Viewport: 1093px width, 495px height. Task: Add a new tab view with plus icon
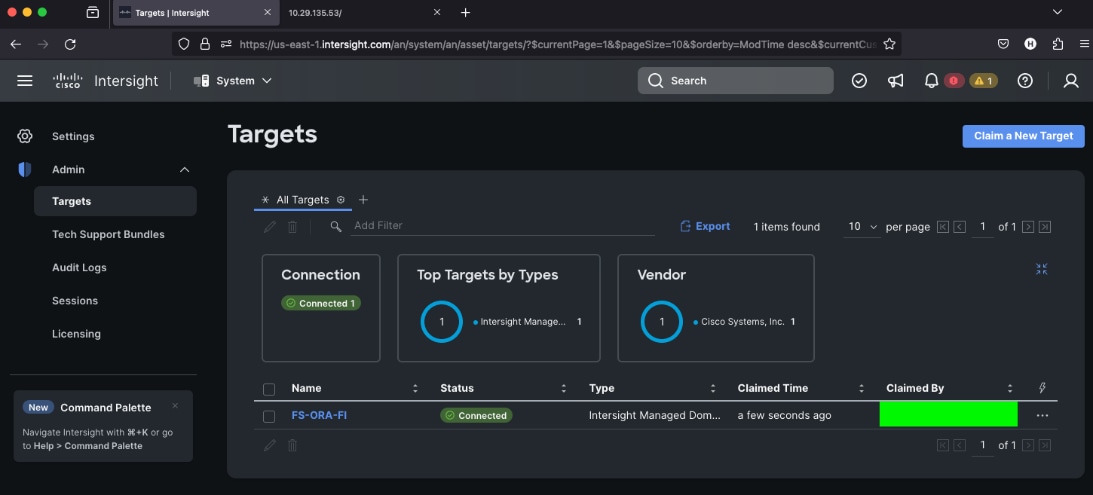coord(363,200)
